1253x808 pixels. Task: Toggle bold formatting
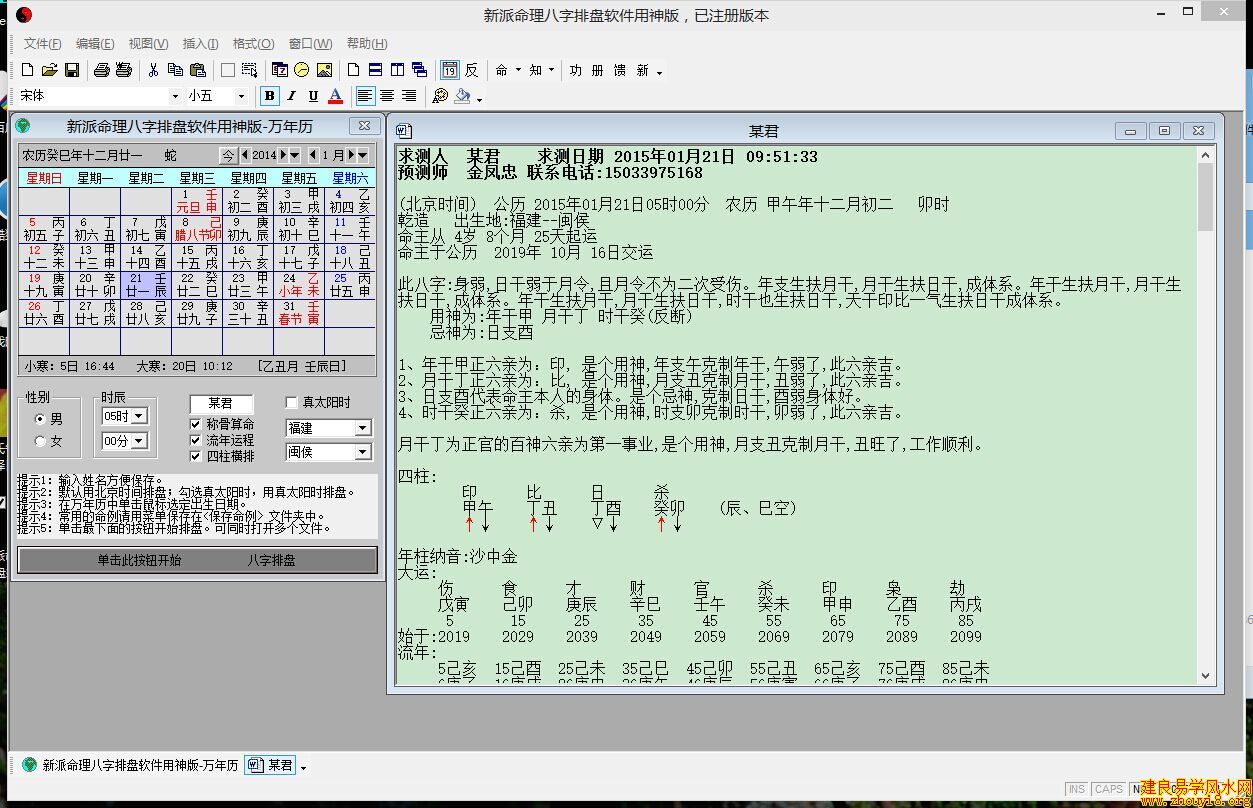(269, 96)
